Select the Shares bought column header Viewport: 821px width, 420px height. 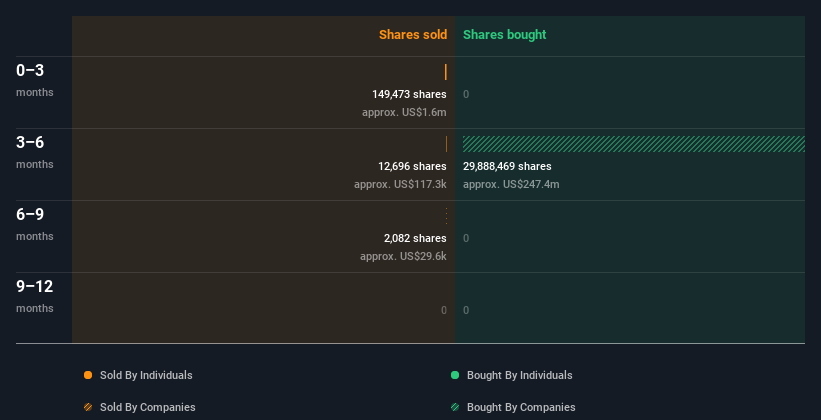504,35
